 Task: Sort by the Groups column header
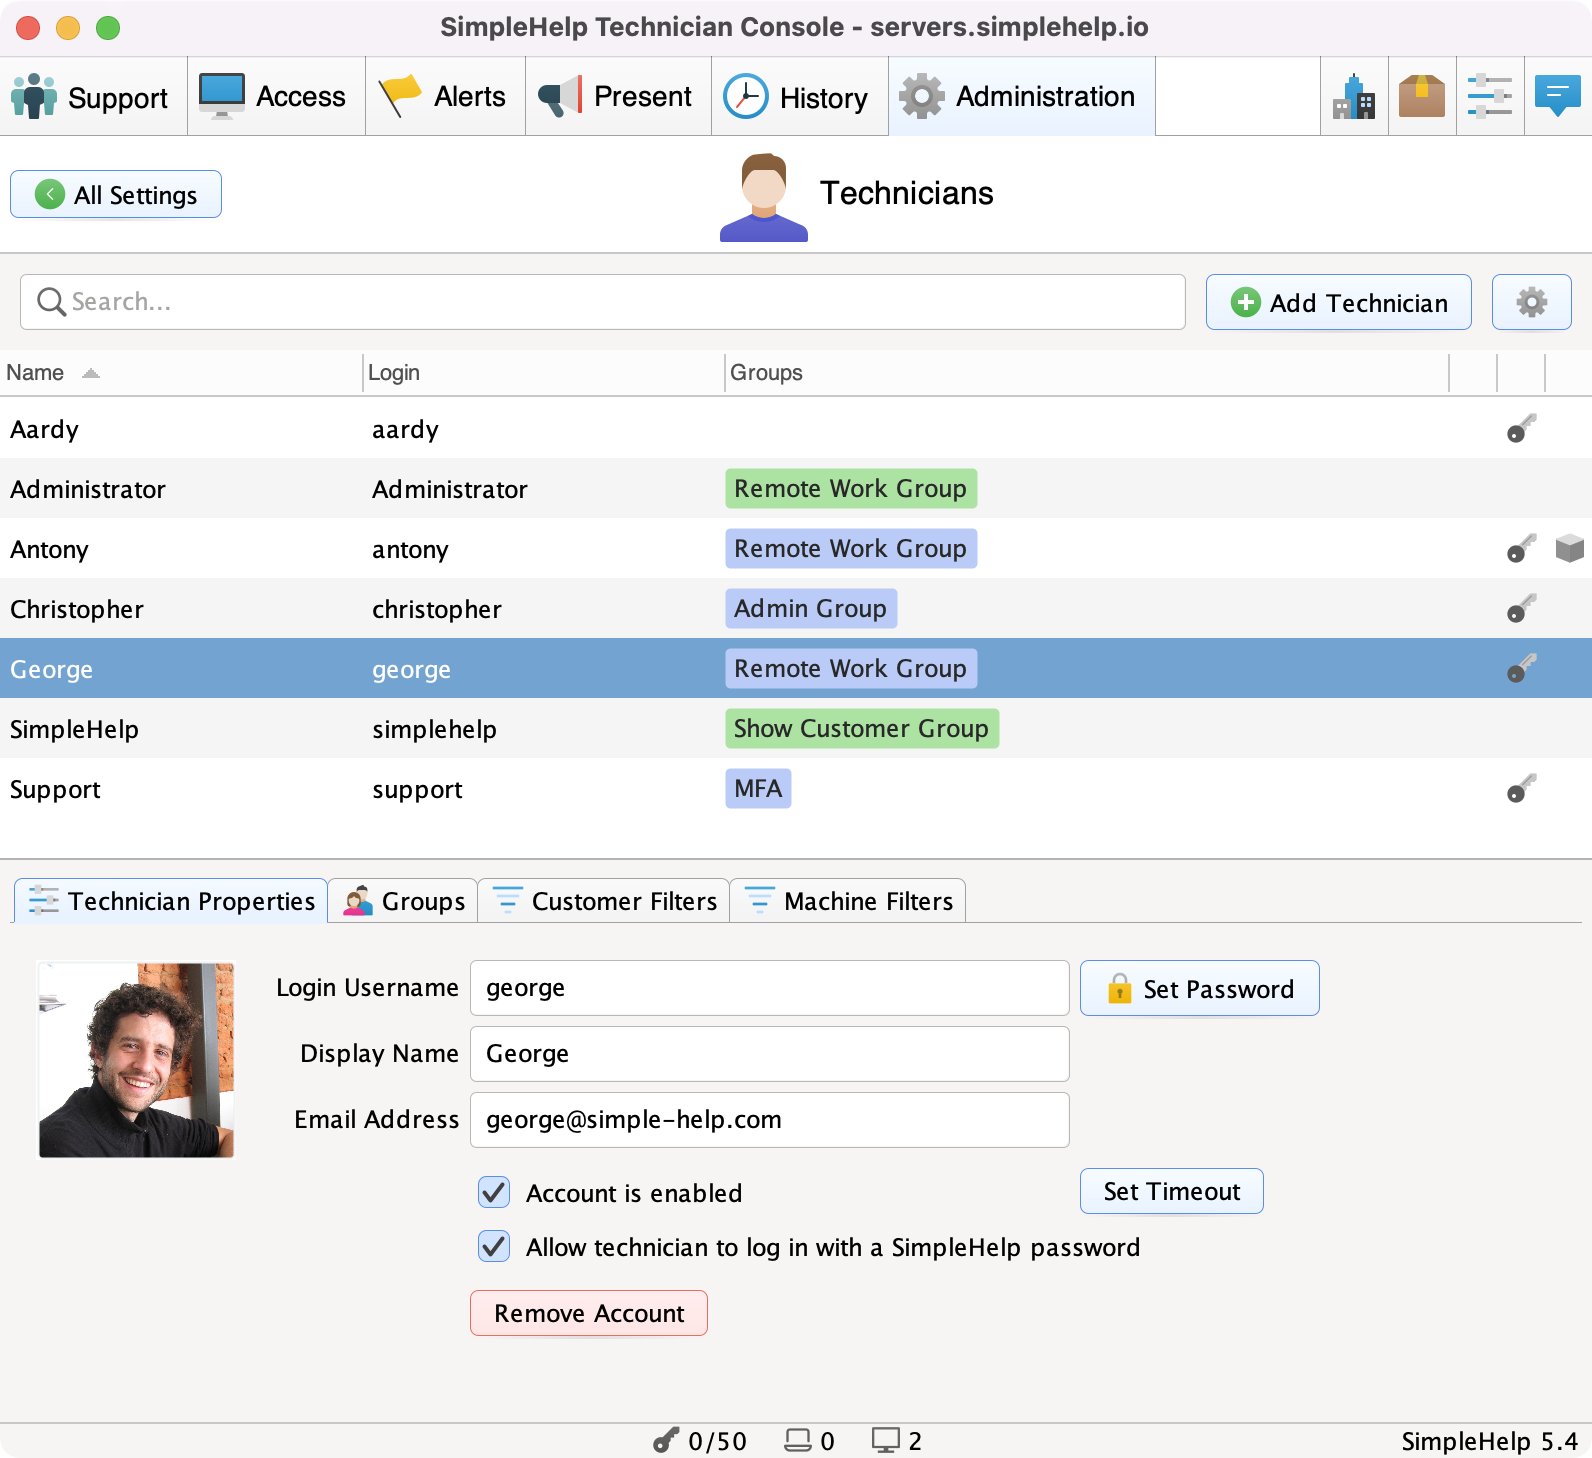pyautogui.click(x=1086, y=373)
